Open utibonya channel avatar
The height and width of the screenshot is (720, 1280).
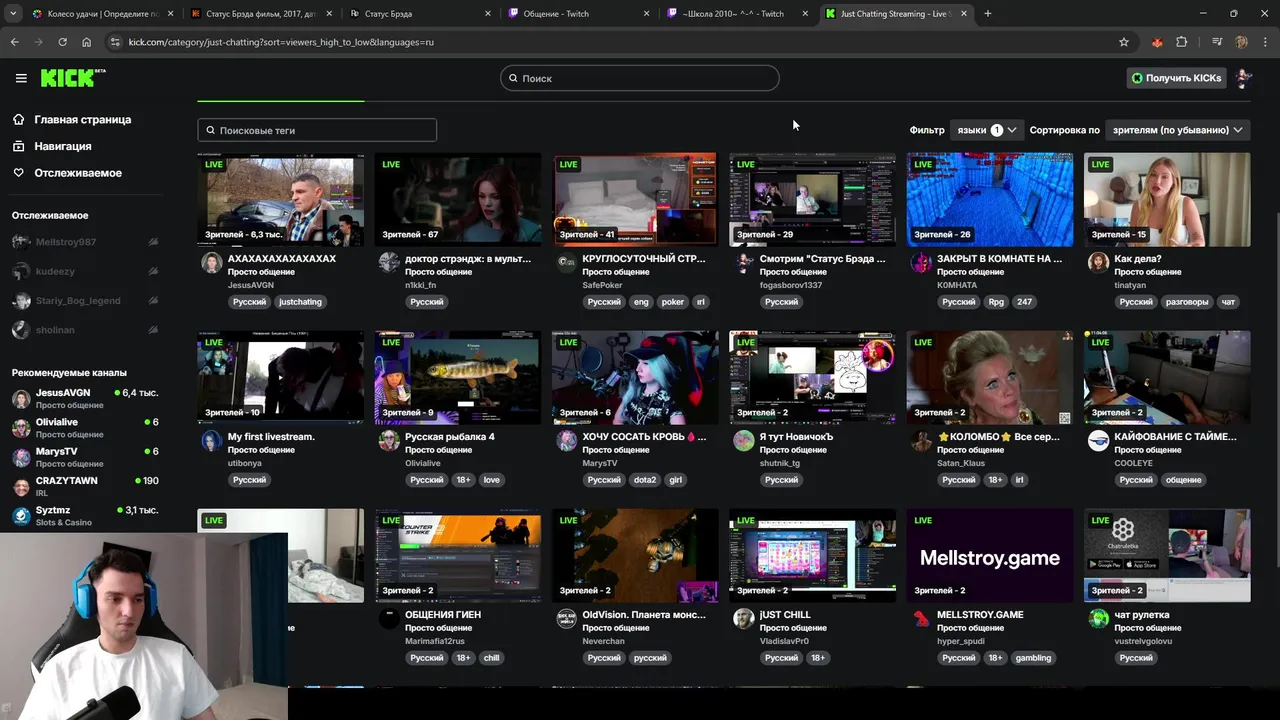(x=211, y=441)
